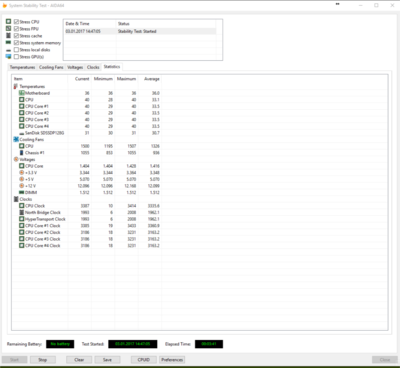Click the Stop button
The height and width of the screenshot is (368, 400).
43,360
